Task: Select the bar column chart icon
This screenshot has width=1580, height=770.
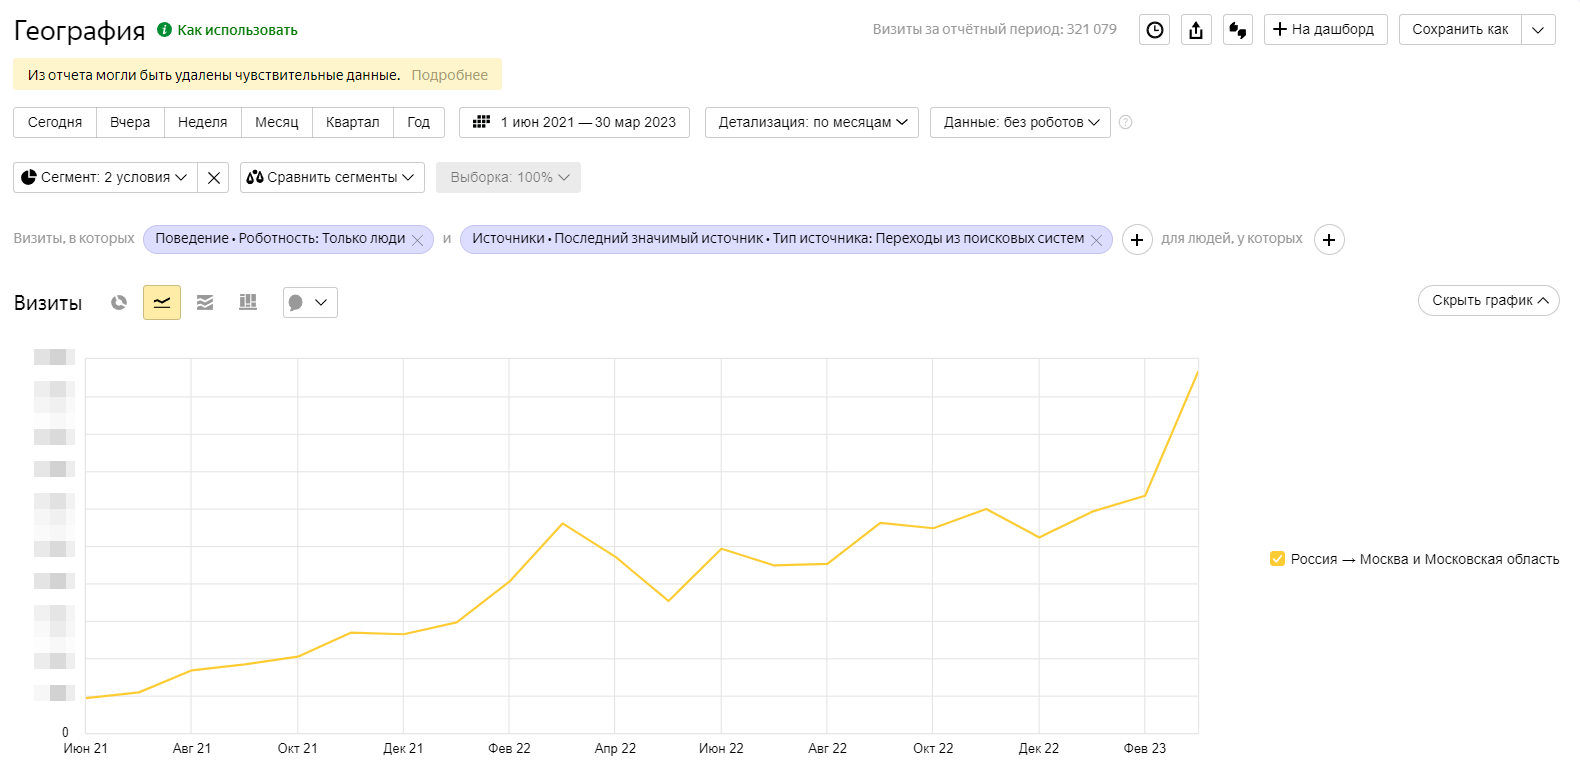Action: click(248, 302)
